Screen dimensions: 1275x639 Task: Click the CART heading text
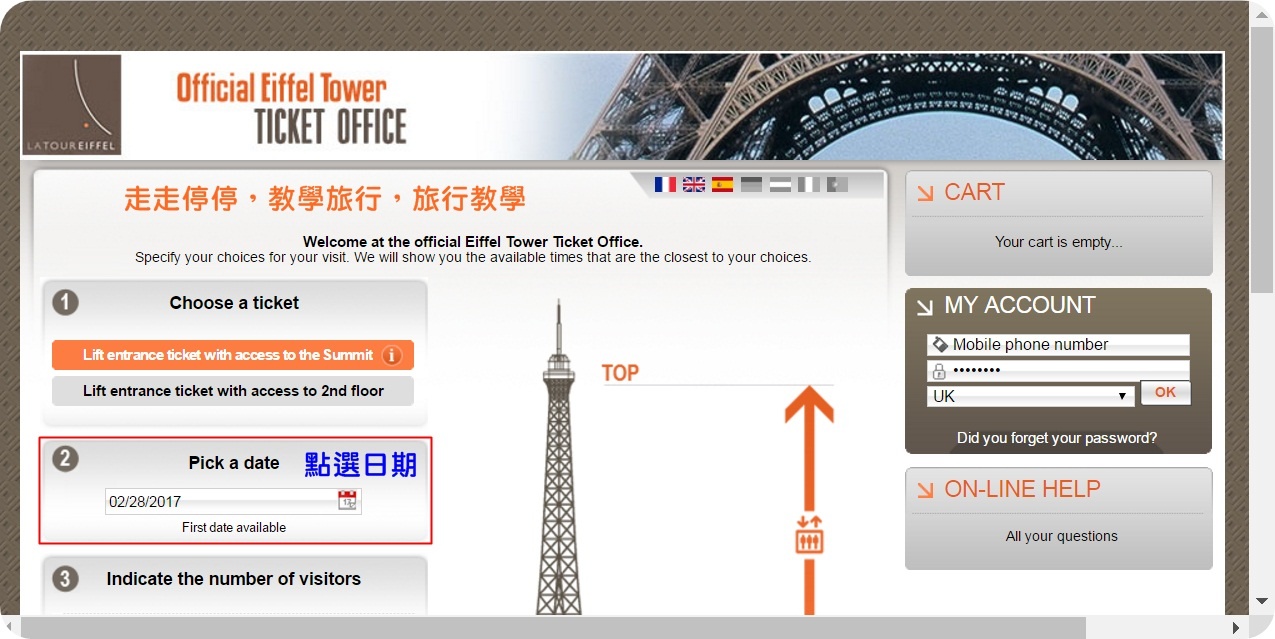coord(975,192)
